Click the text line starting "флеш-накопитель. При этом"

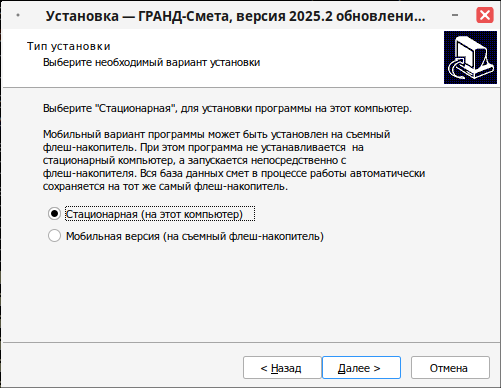[203, 147]
